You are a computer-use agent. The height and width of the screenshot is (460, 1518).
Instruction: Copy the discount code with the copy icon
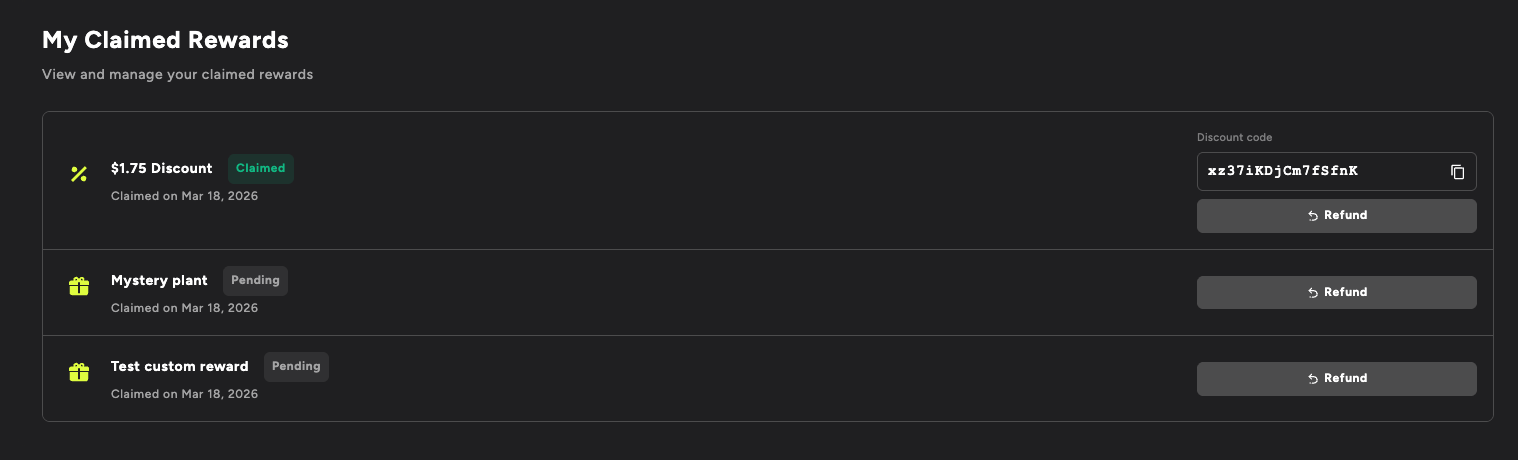pyautogui.click(x=1457, y=171)
